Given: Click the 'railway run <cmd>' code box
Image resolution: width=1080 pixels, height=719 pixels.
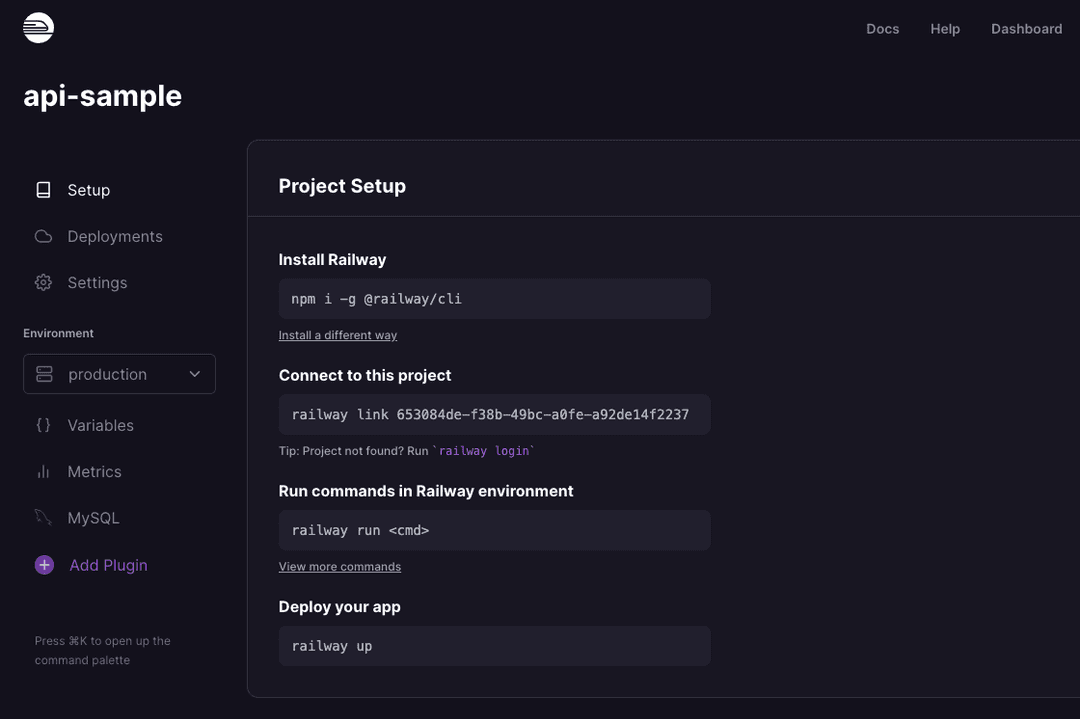Looking at the screenshot, I should click(x=494, y=530).
